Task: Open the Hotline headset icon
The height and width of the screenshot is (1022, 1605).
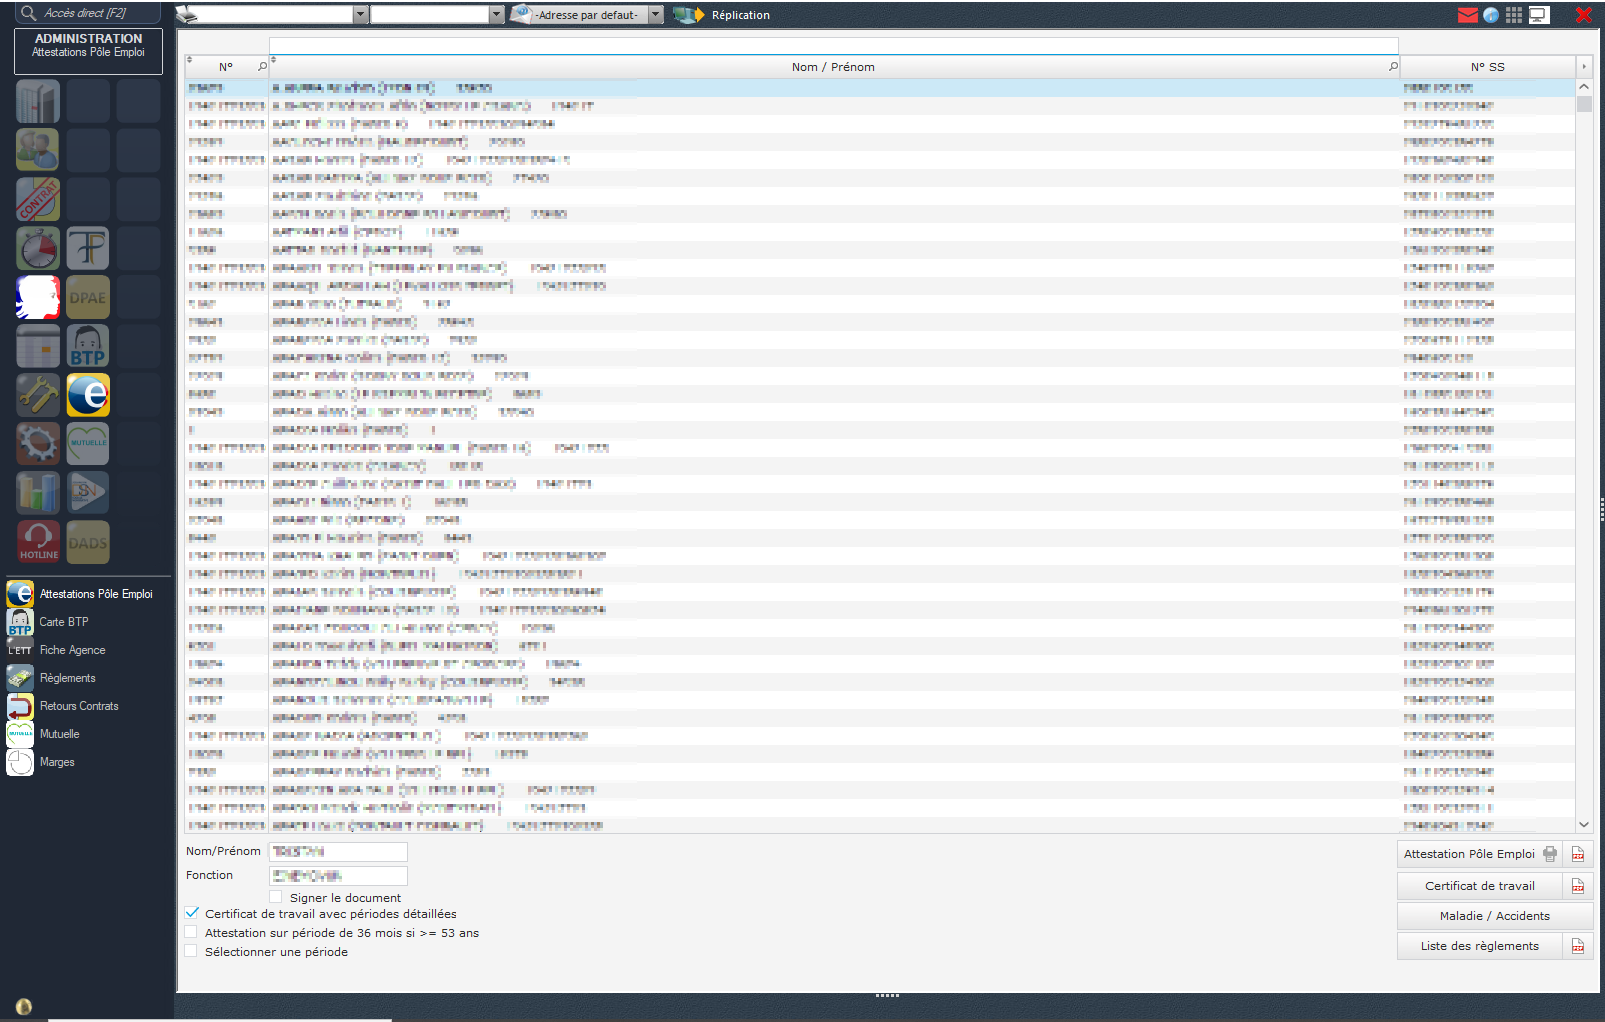Action: point(38,542)
